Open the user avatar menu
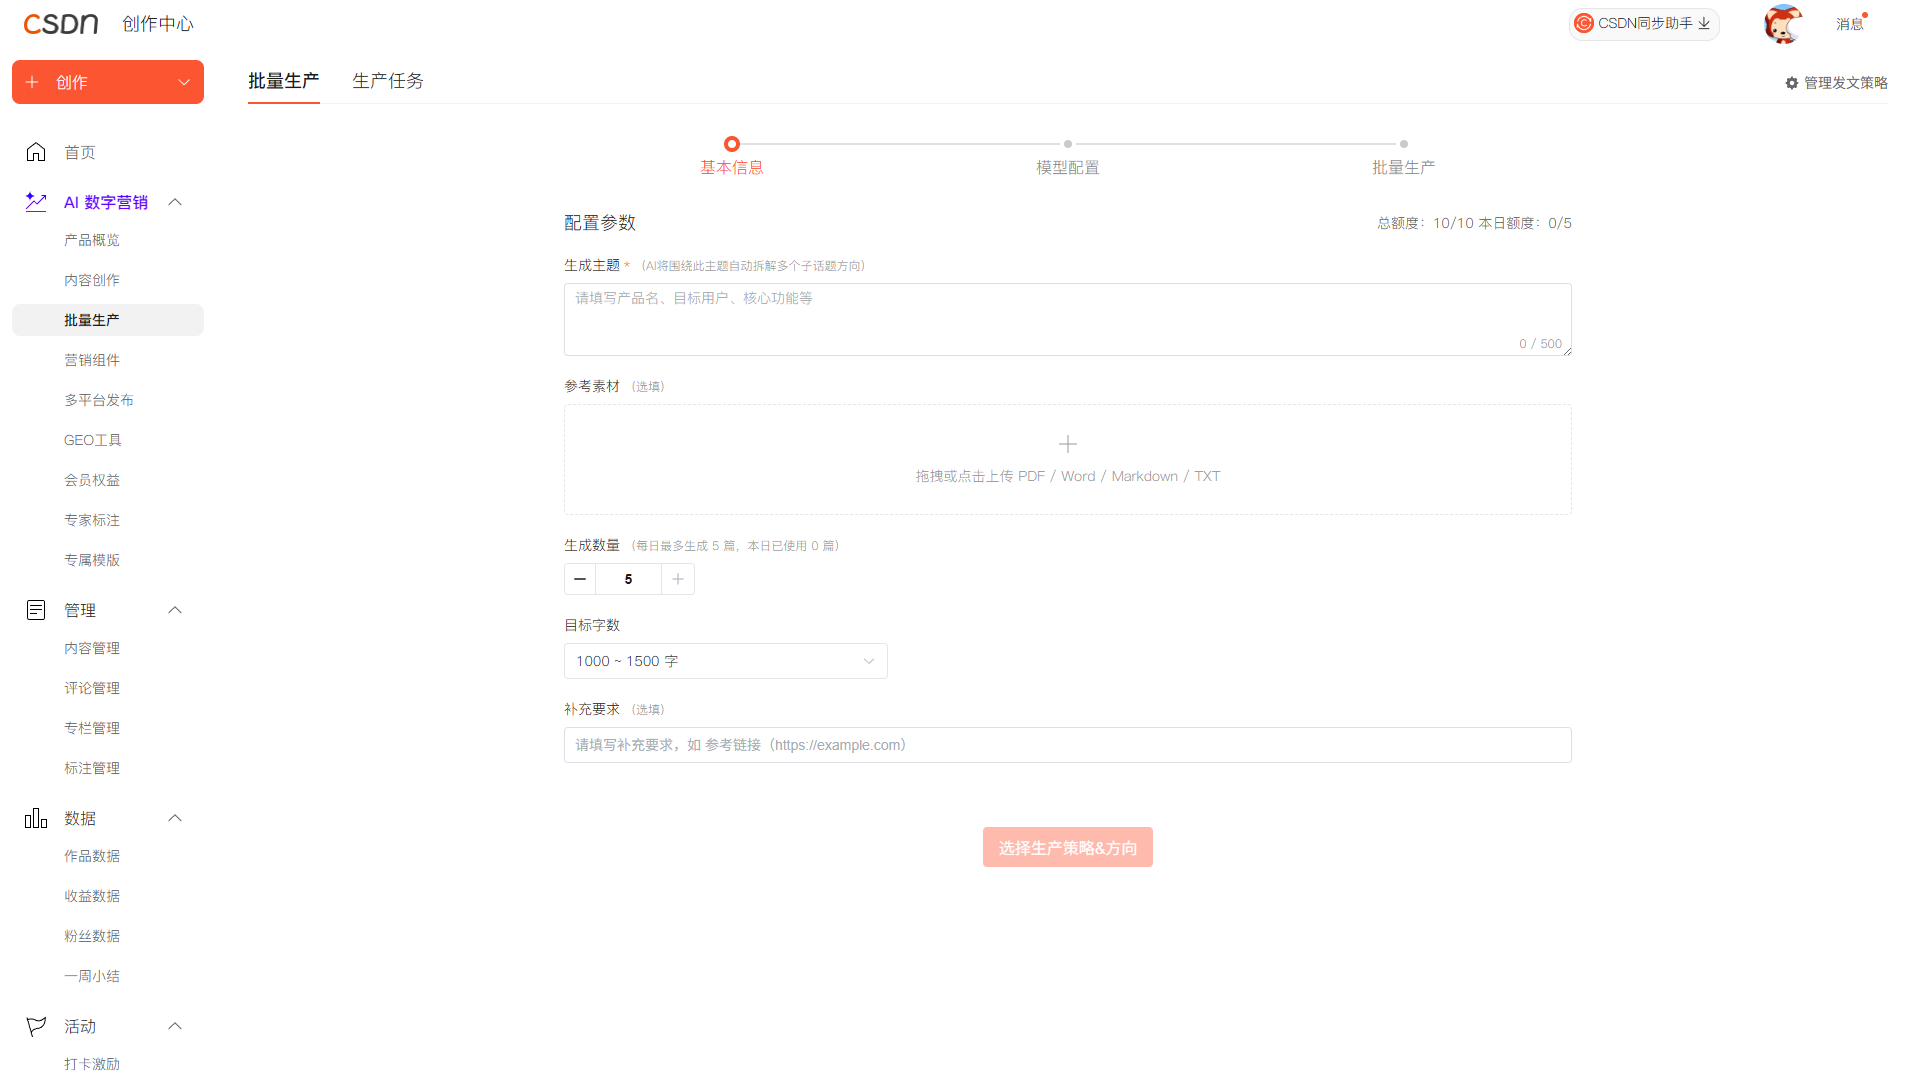 click(x=1782, y=24)
